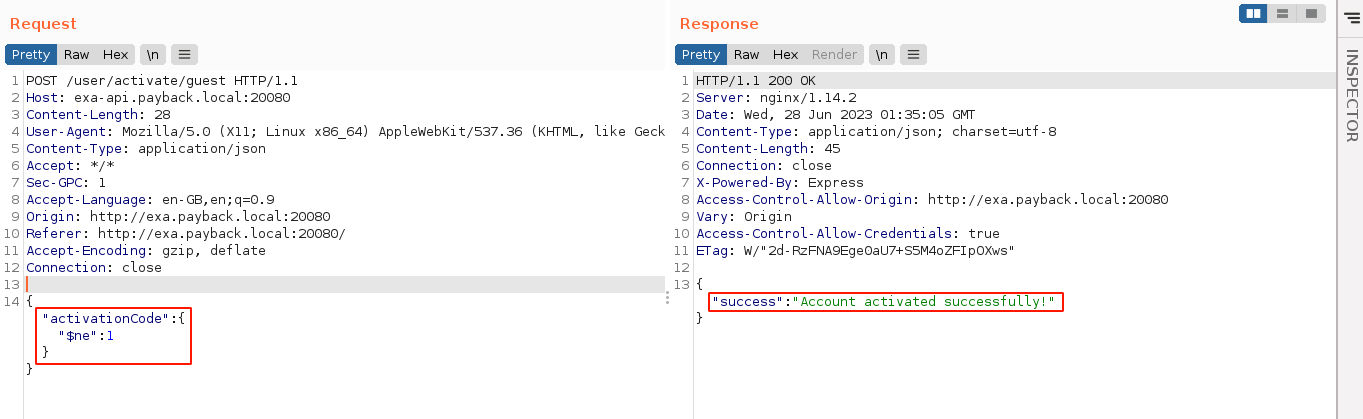
Task: Select the Raw tab in Response
Action: [746, 55]
